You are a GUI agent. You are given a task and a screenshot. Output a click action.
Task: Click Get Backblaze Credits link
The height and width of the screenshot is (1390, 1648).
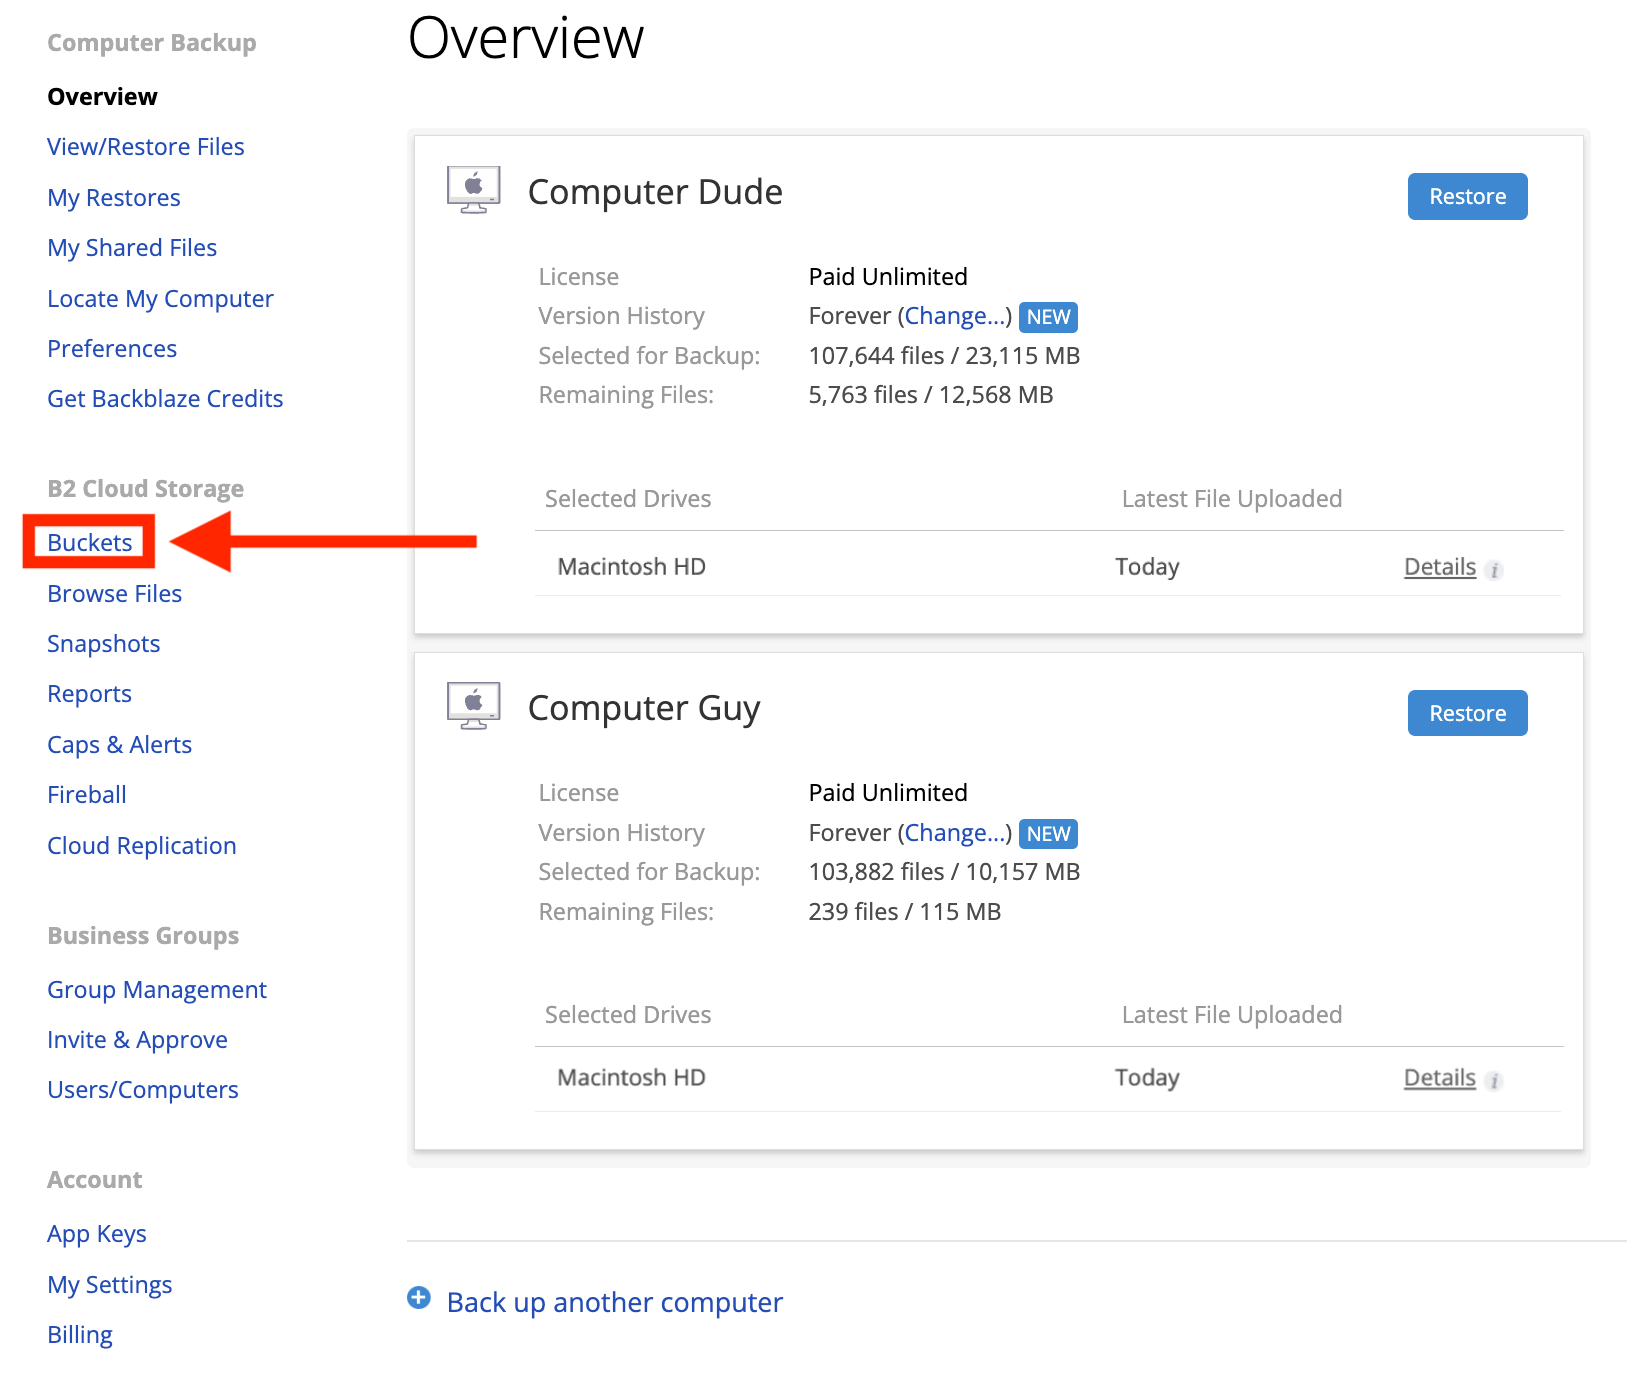click(x=165, y=399)
